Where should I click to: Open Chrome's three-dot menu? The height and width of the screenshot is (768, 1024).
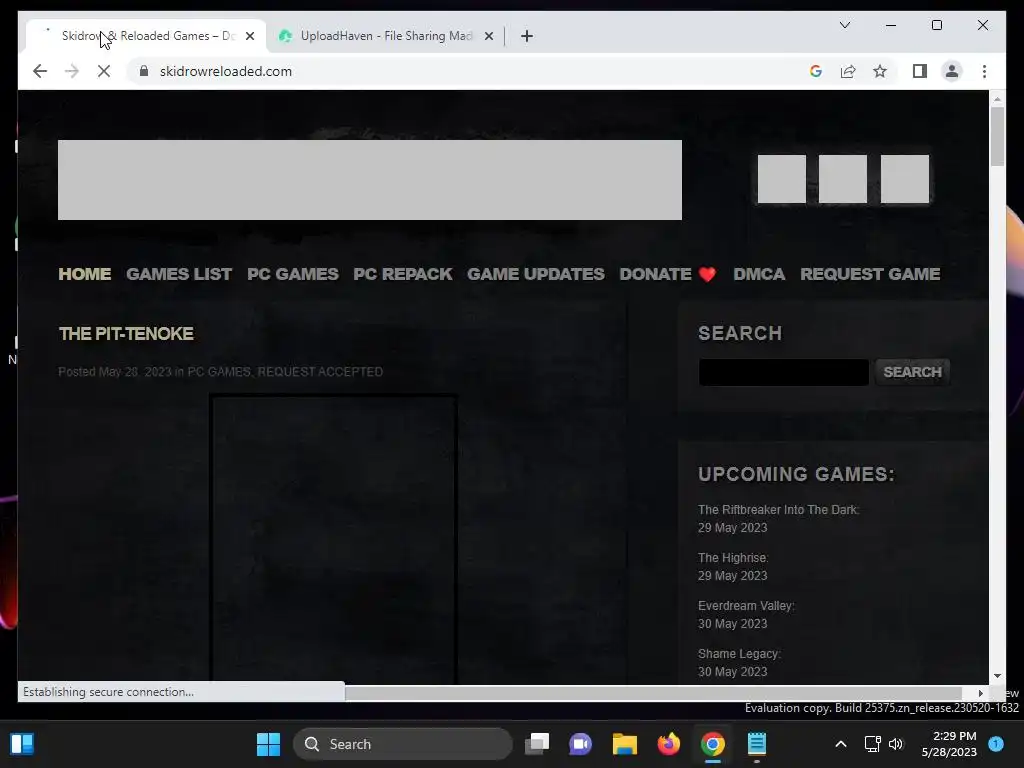(x=984, y=71)
